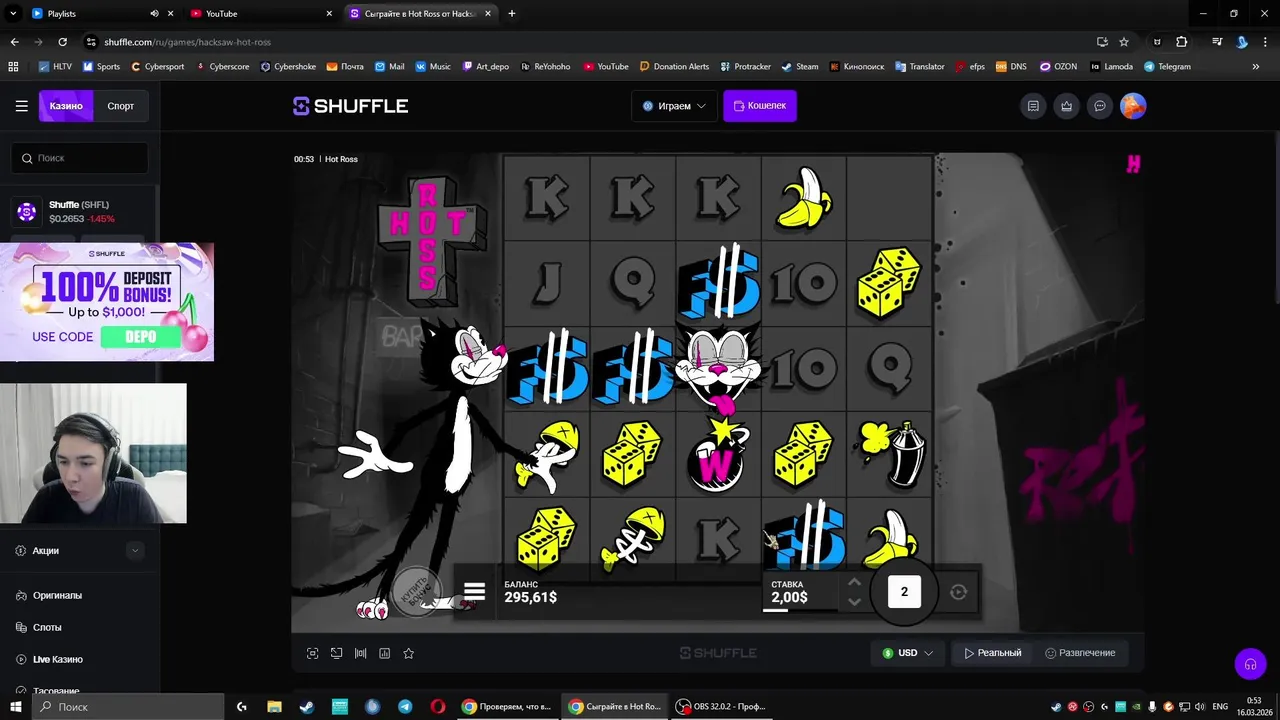This screenshot has height=720, width=1280.
Task: Show more bookmarks with double chevron
Action: [1256, 66]
